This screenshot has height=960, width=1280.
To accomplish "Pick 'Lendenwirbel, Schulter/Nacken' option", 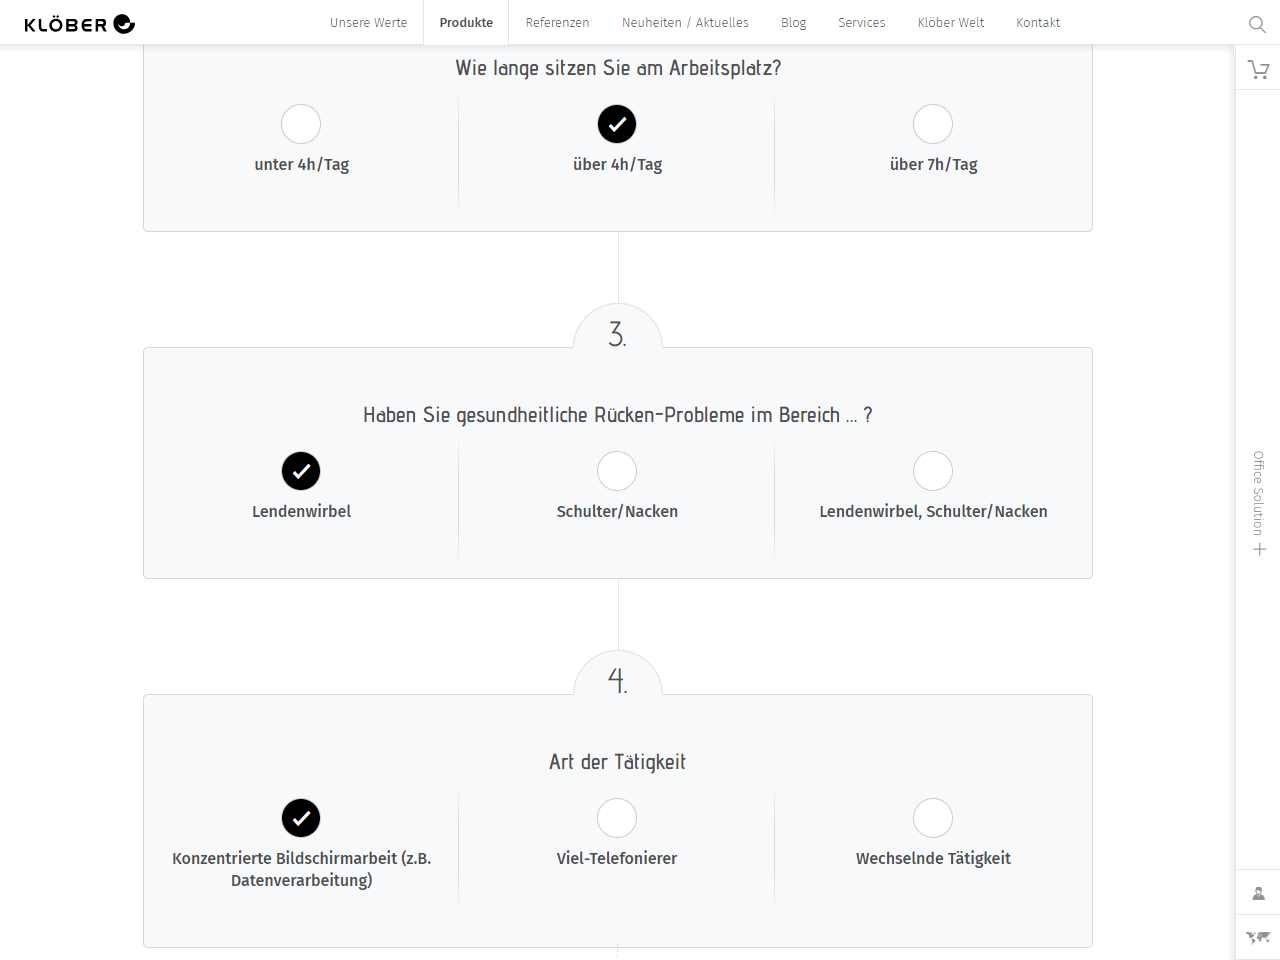I will click(933, 471).
